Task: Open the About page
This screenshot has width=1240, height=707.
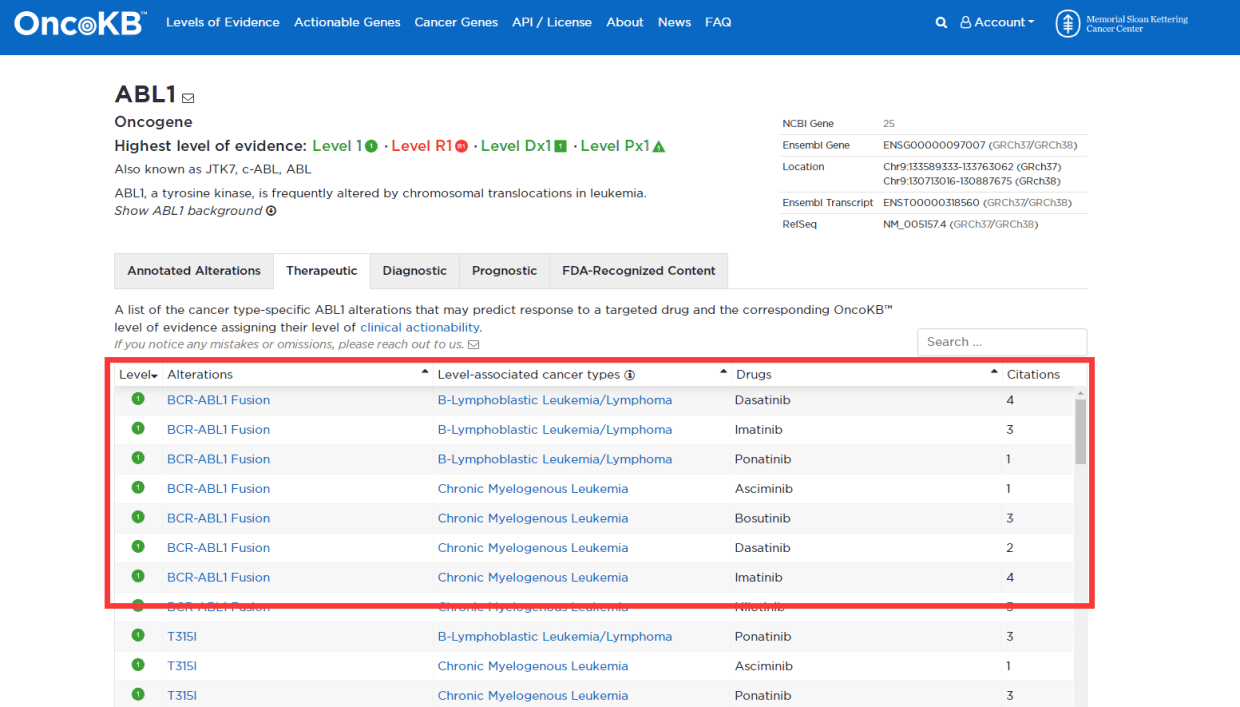Action: (625, 22)
